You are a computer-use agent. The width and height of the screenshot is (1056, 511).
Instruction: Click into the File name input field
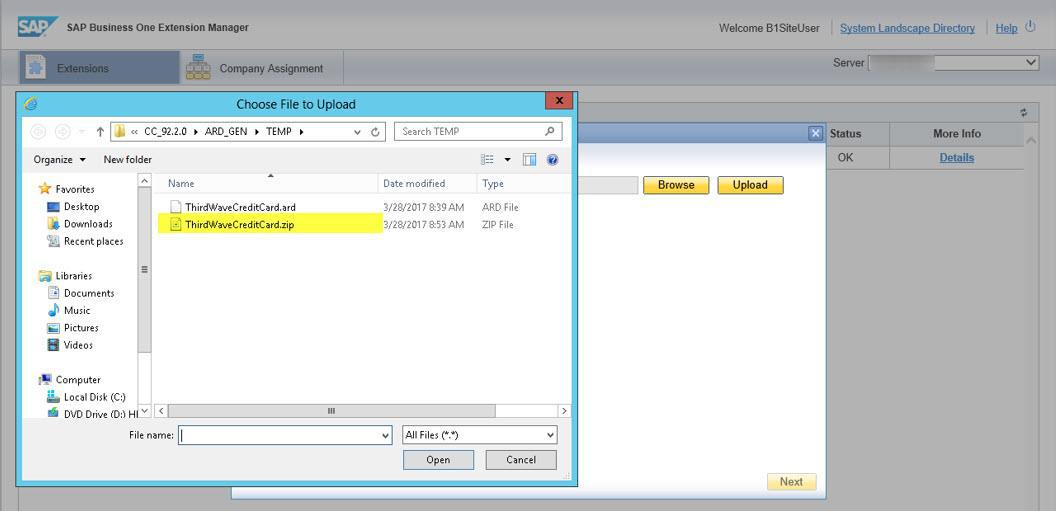pos(285,436)
